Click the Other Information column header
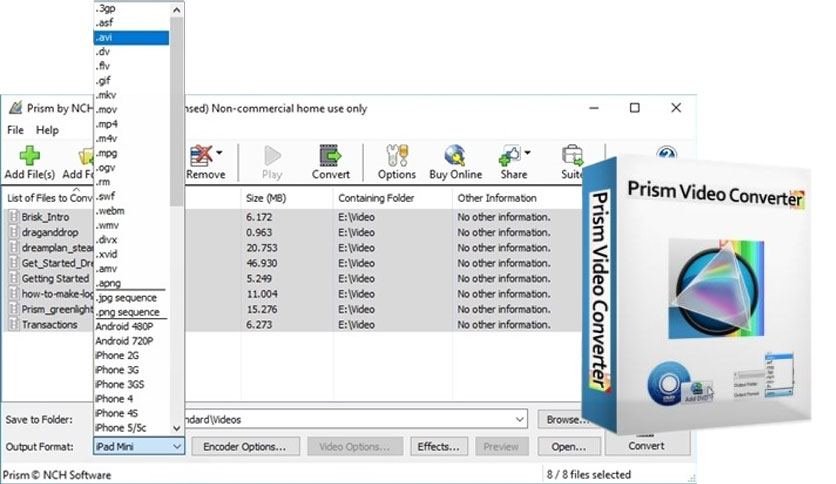Screen dimensions: 836x484 (x=497, y=198)
